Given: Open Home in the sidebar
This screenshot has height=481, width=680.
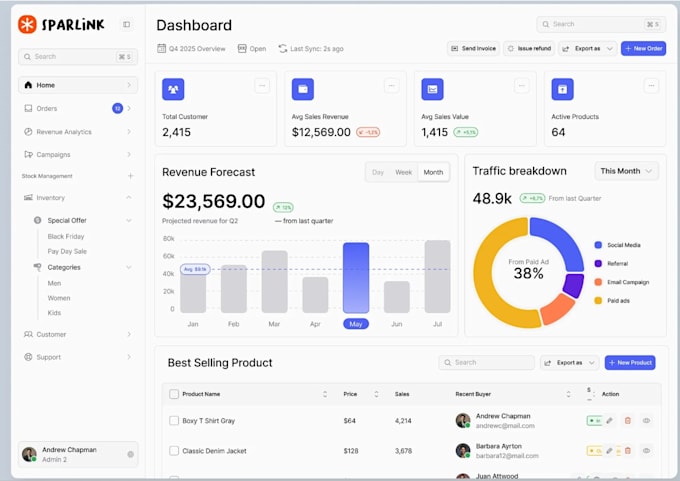Looking at the screenshot, I should point(78,85).
